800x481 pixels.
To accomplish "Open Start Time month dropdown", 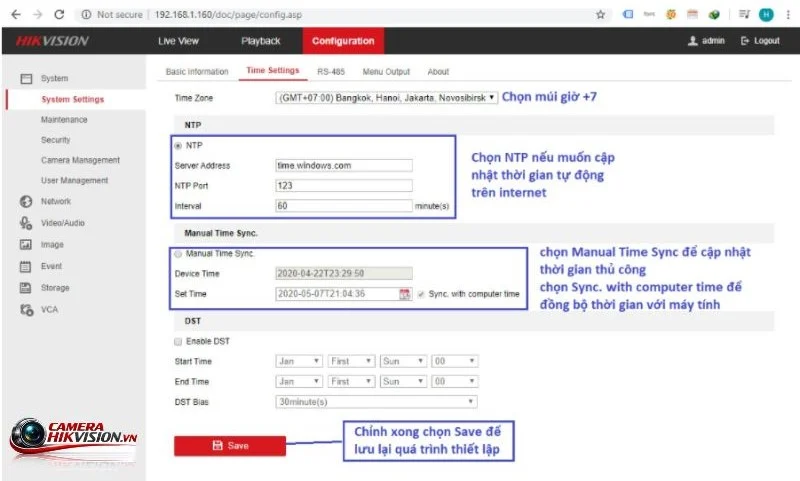I will pyautogui.click(x=299, y=361).
